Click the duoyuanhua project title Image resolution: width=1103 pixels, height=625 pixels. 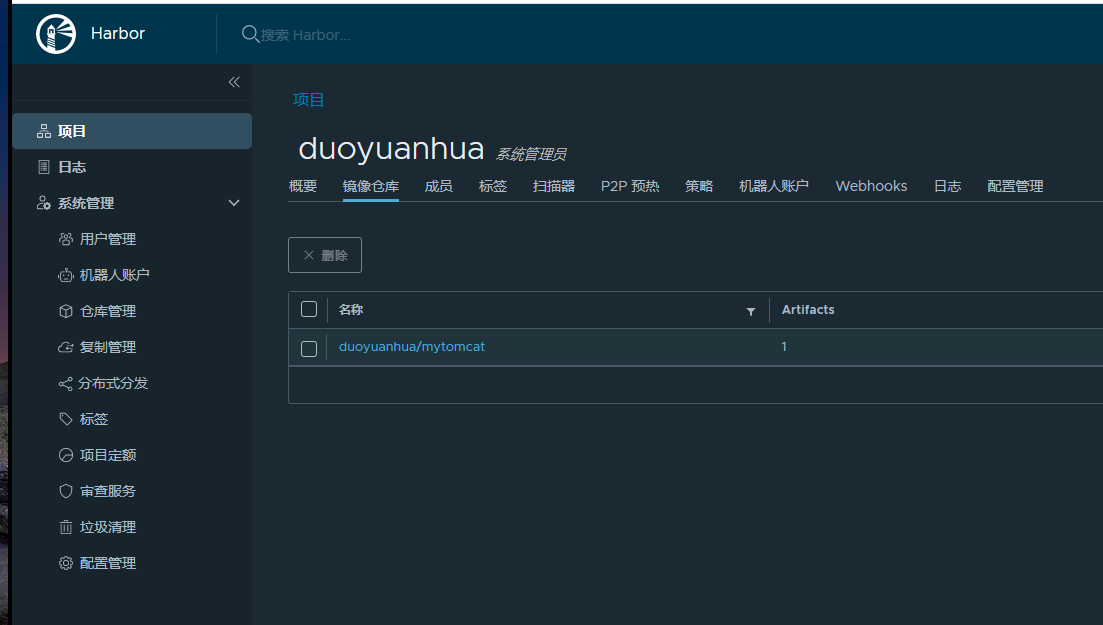coord(391,149)
